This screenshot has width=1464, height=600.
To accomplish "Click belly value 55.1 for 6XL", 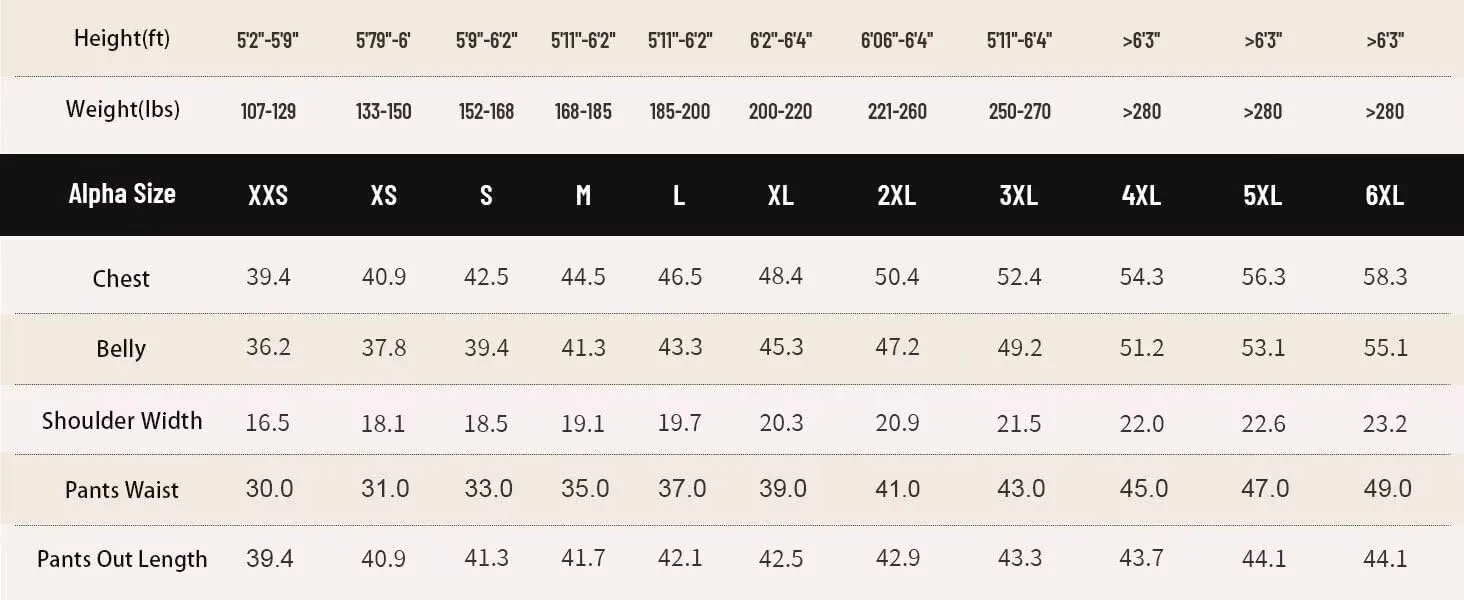I will (1385, 348).
